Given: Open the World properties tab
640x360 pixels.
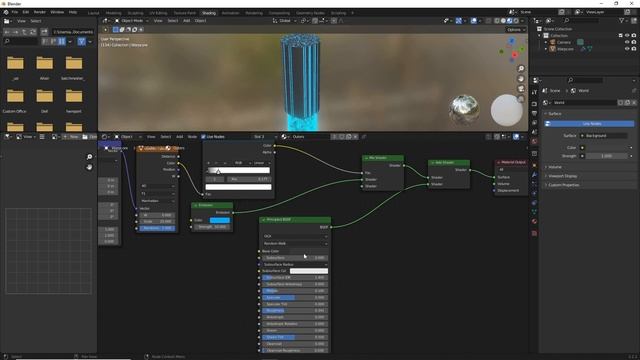Looking at the screenshot, I should (x=534, y=141).
